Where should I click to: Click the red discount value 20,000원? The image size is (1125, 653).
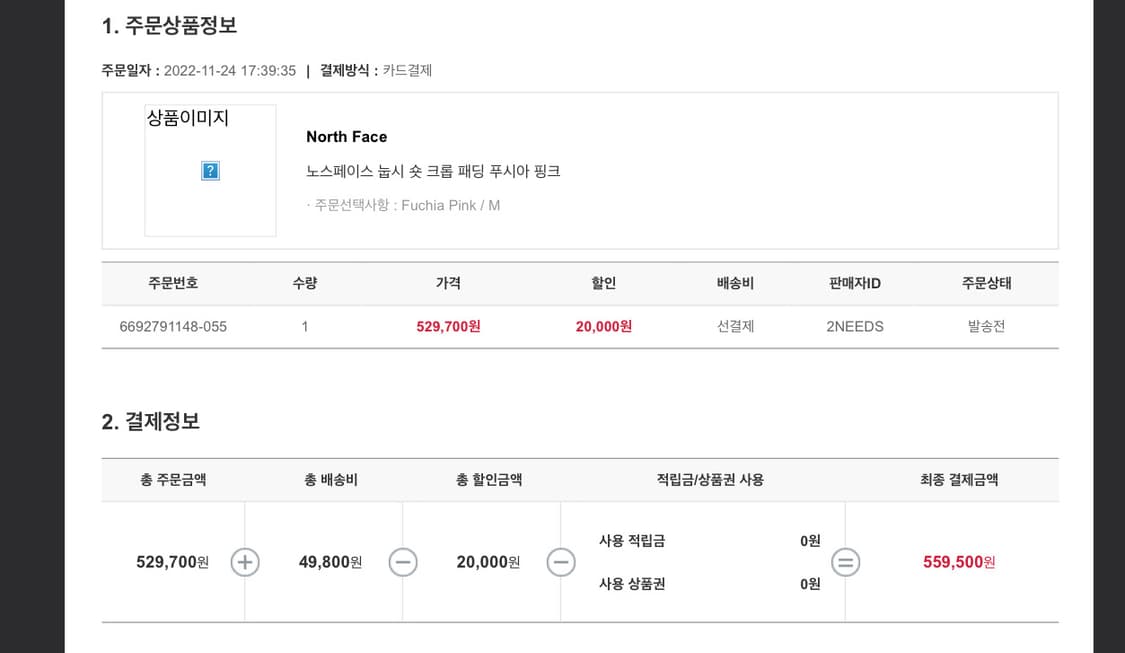click(604, 325)
